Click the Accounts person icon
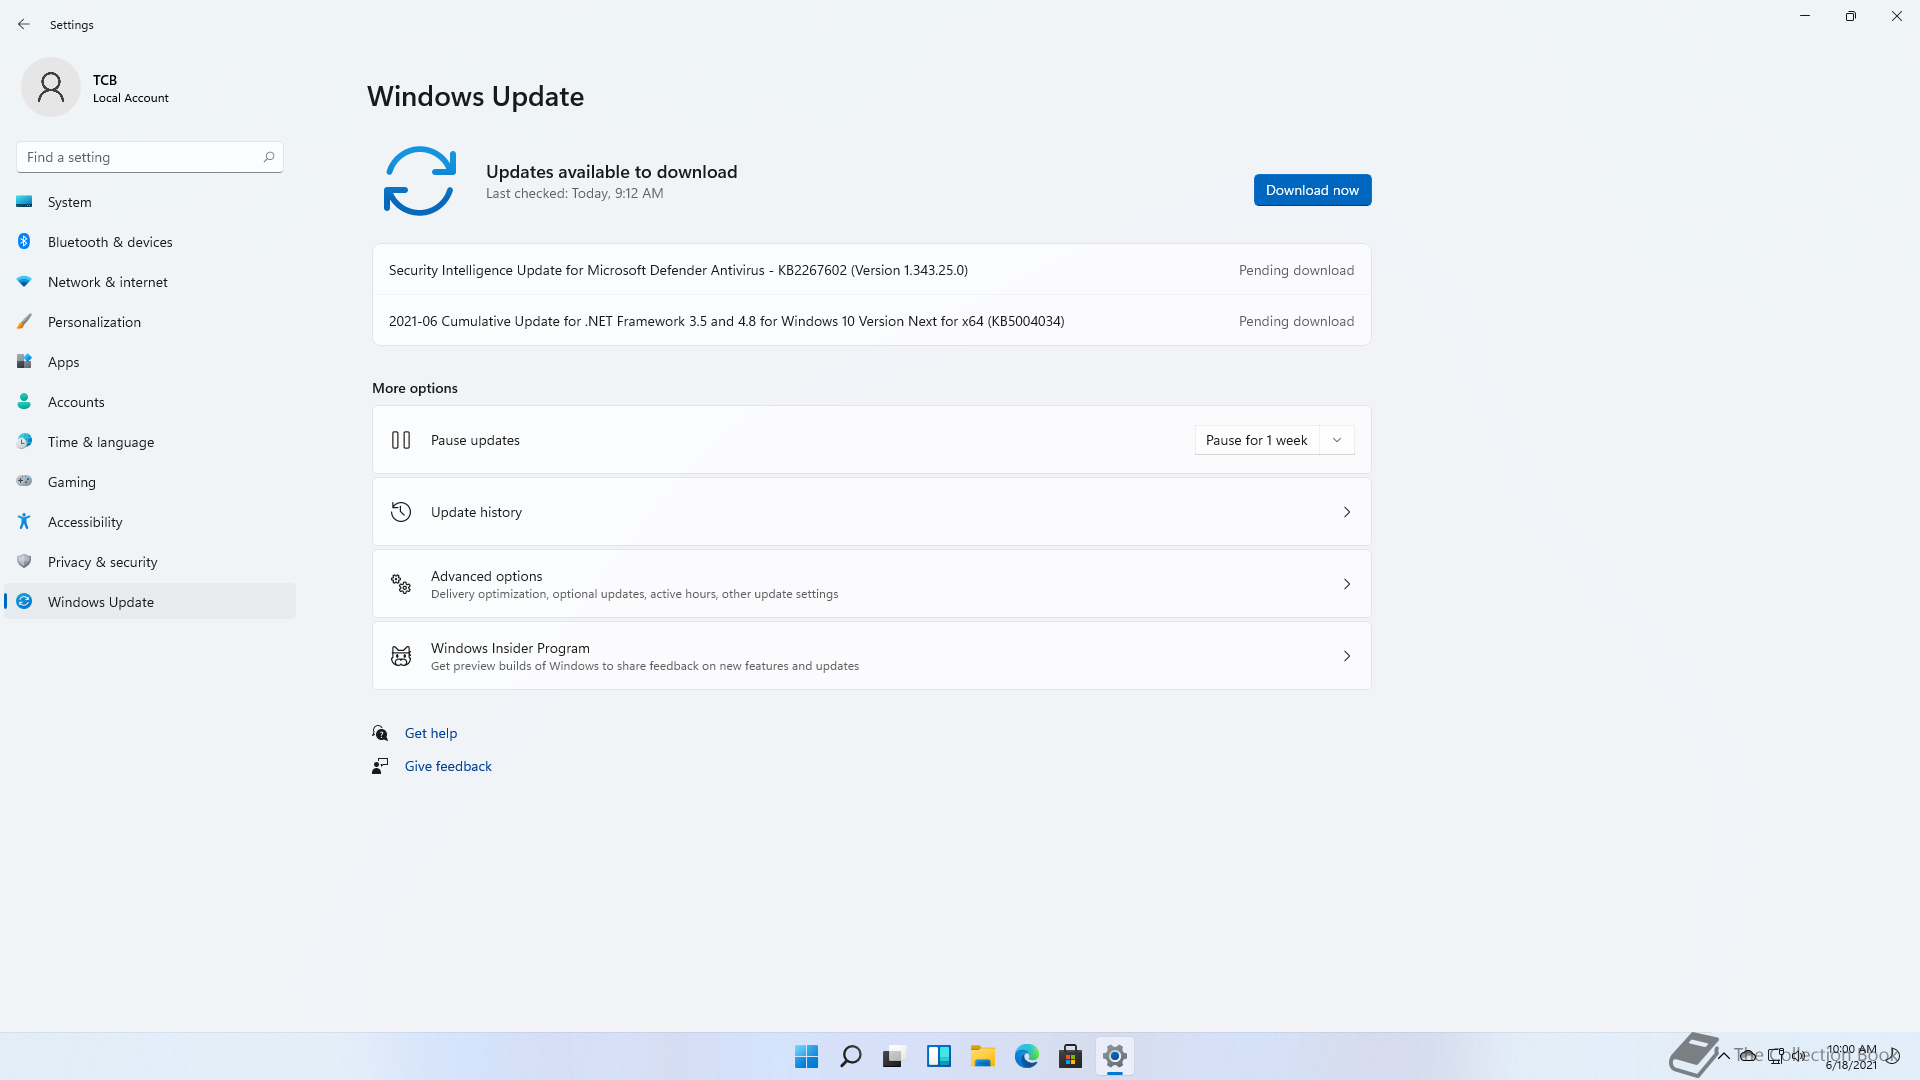1920x1080 pixels. click(x=24, y=402)
